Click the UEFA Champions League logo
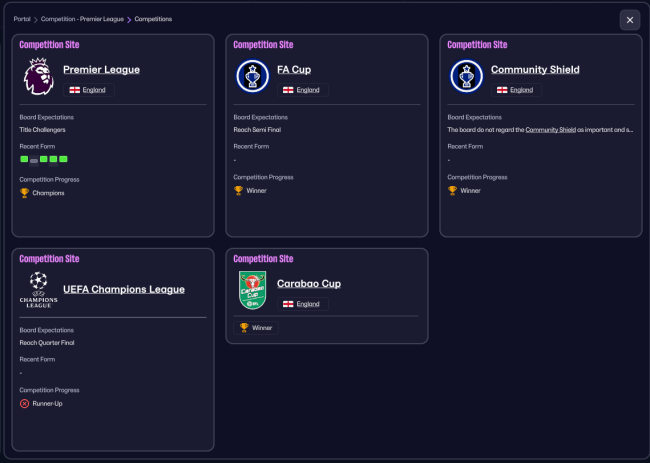This screenshot has width=650, height=463. click(x=37, y=290)
